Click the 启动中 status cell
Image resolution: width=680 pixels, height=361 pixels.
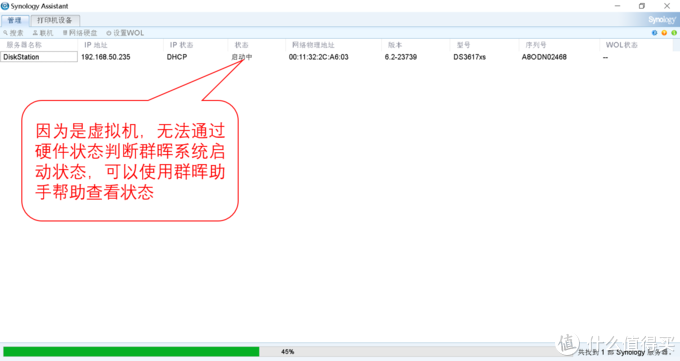(242, 57)
